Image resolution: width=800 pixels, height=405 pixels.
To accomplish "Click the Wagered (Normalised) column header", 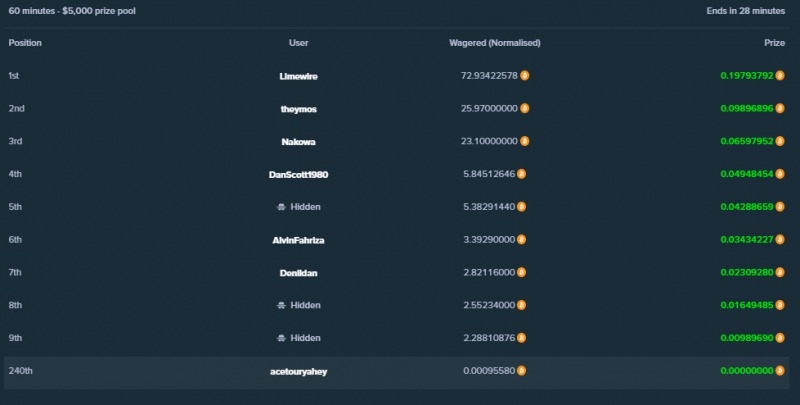I will pyautogui.click(x=495, y=43).
